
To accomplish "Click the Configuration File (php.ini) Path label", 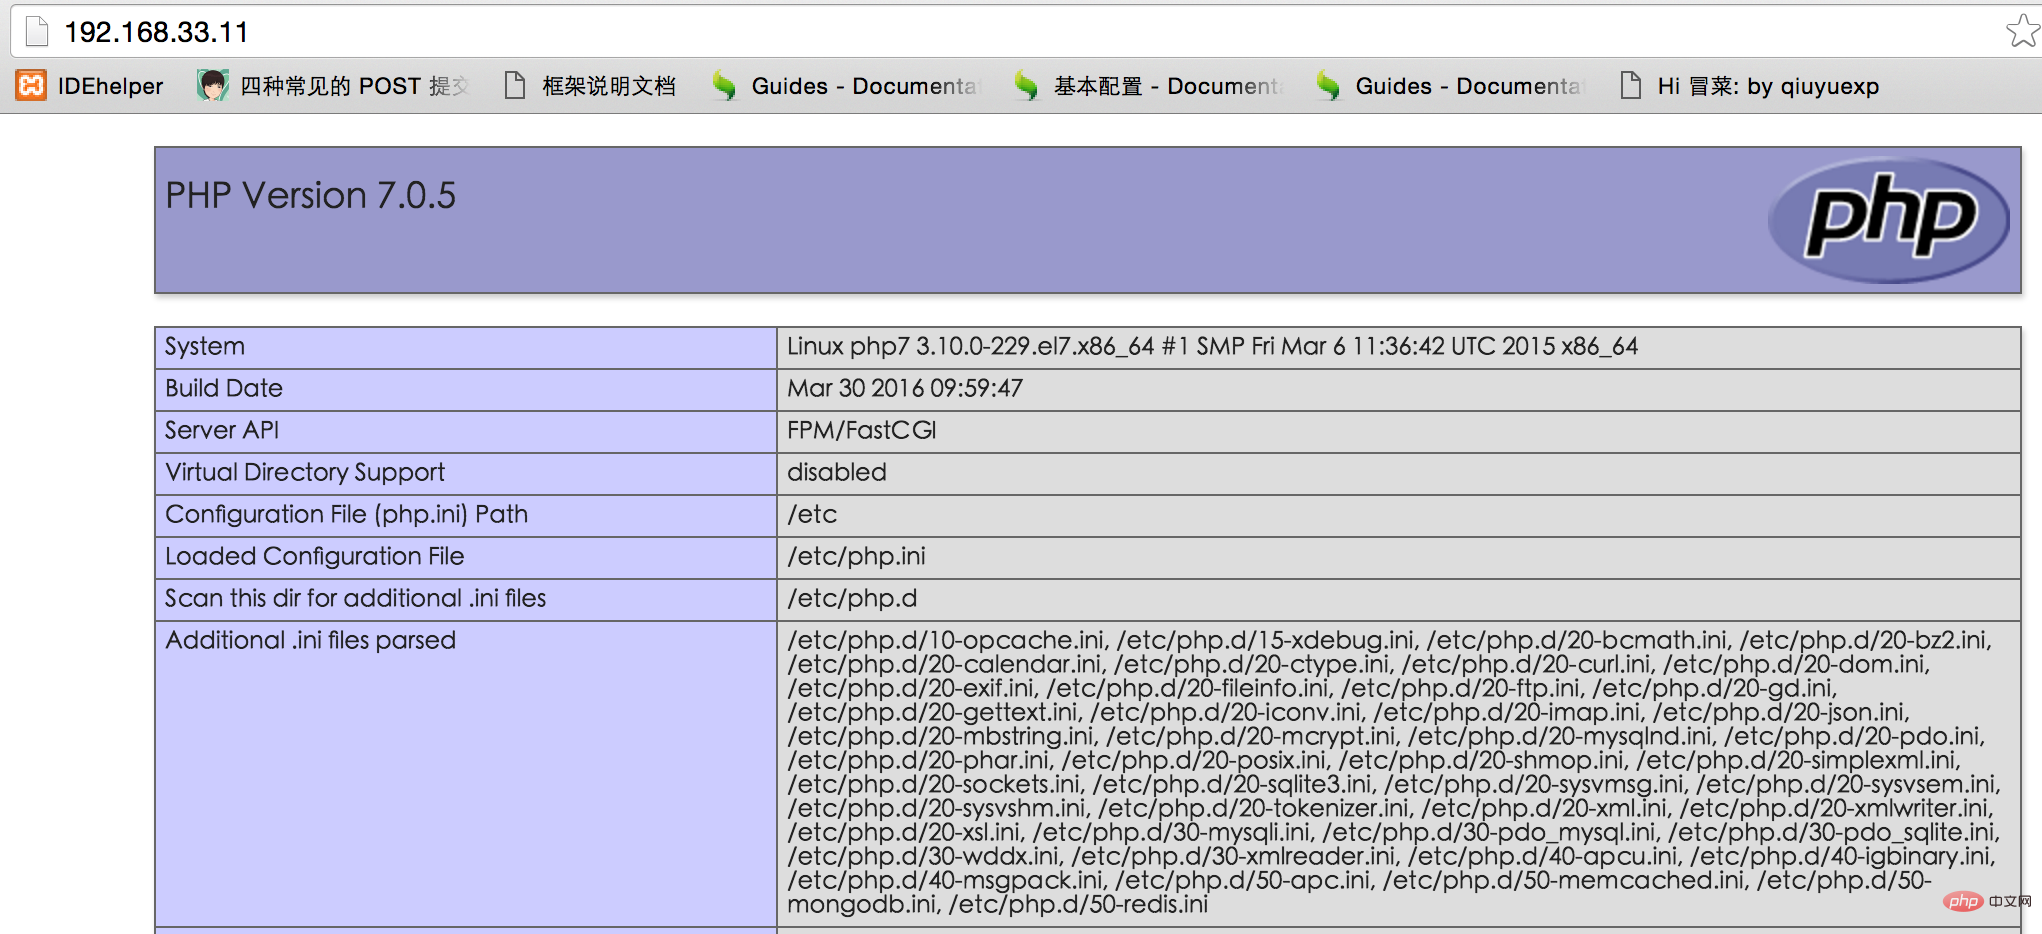I will pyautogui.click(x=346, y=515).
